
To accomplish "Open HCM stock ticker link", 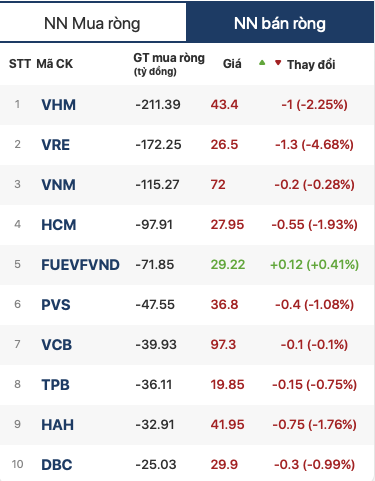I will (x=59, y=225).
